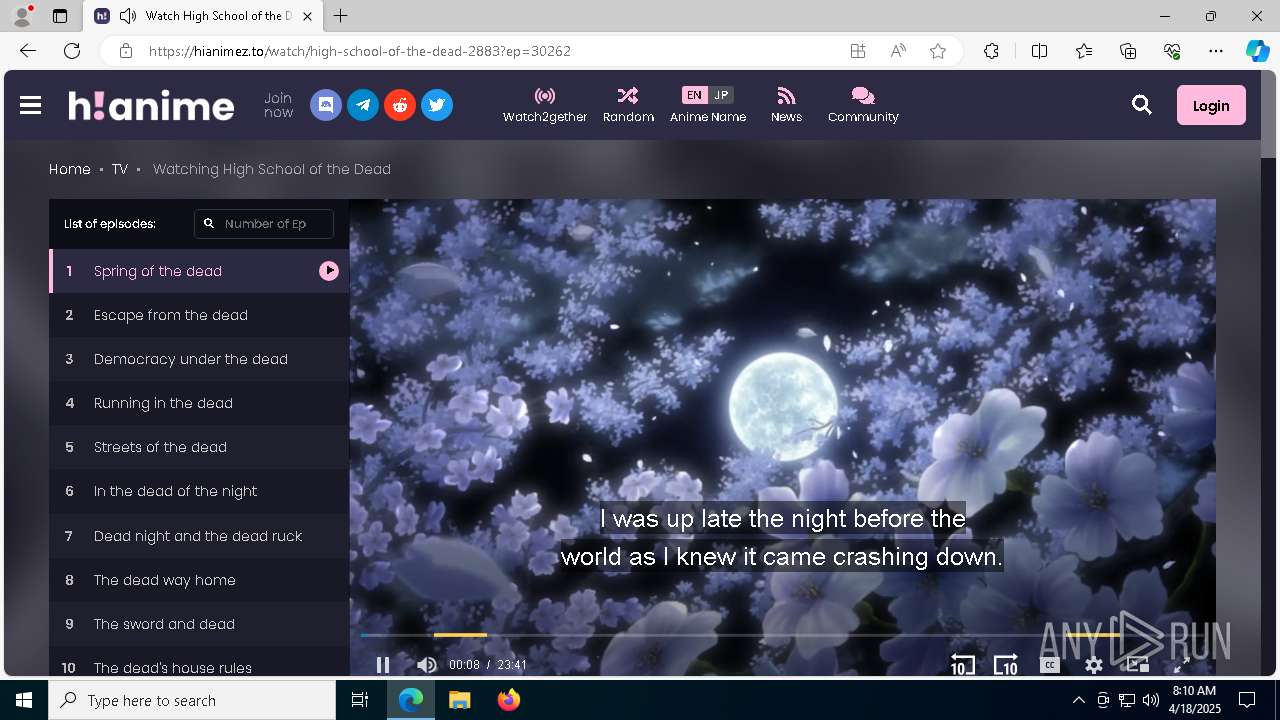Image resolution: width=1280 pixels, height=720 pixels.
Task: Select episode 8 The dead way home
Action: [199, 580]
